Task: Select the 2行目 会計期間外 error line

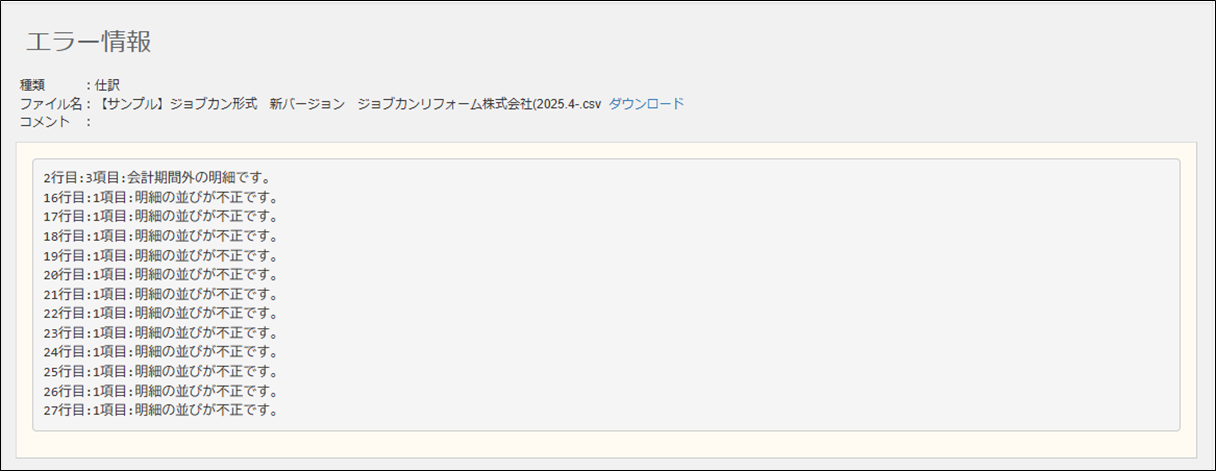Action: click(157, 178)
